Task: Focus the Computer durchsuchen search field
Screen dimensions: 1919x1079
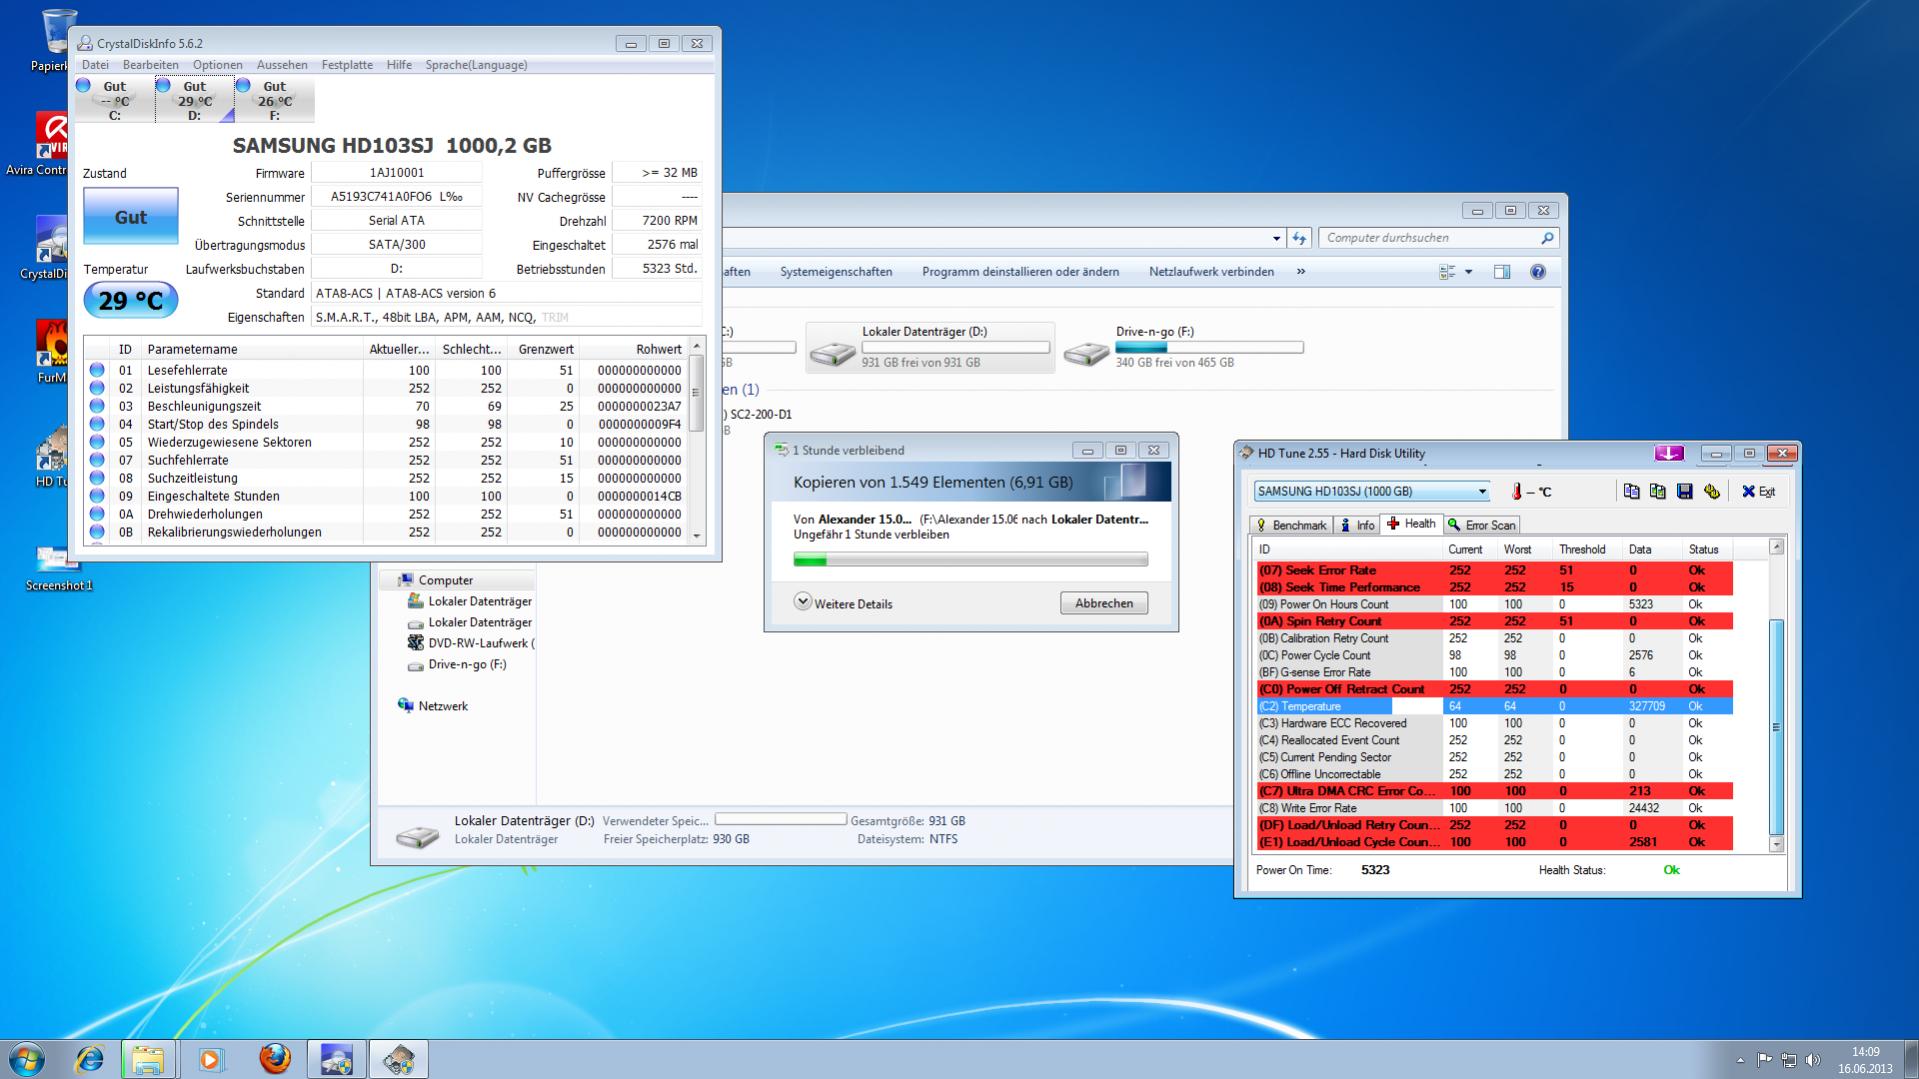Action: click(1430, 238)
